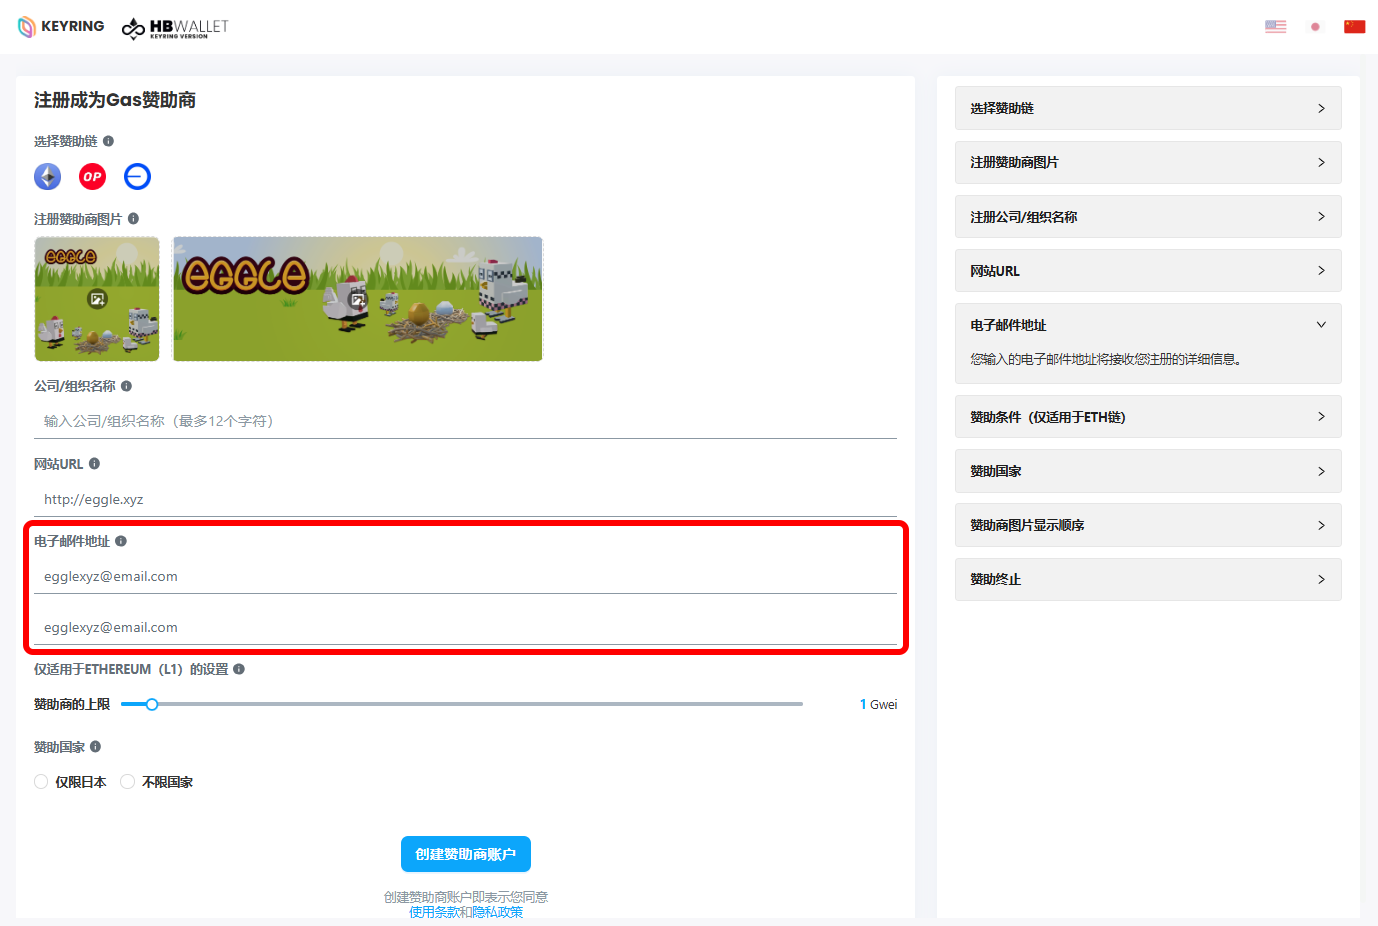
Task: Click the wide sponsor banner image thumbnail
Action: (357, 299)
